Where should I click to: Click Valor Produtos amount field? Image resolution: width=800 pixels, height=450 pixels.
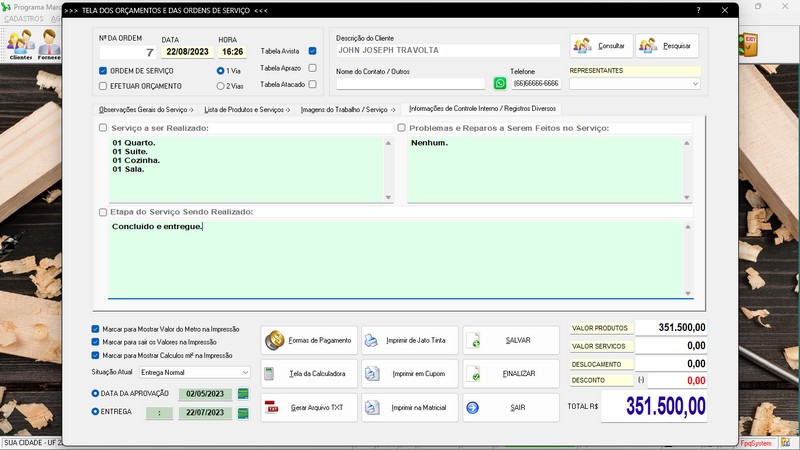click(671, 328)
